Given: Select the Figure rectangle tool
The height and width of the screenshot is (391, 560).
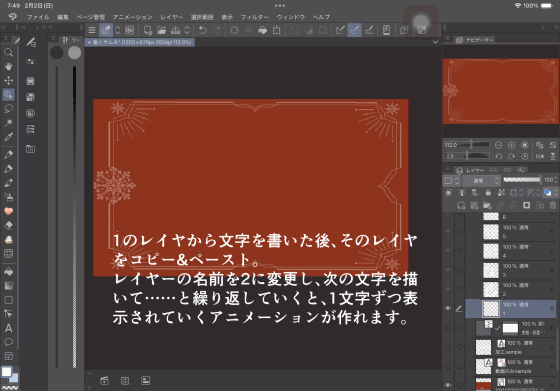Looking at the screenshot, I should pos(8,300).
